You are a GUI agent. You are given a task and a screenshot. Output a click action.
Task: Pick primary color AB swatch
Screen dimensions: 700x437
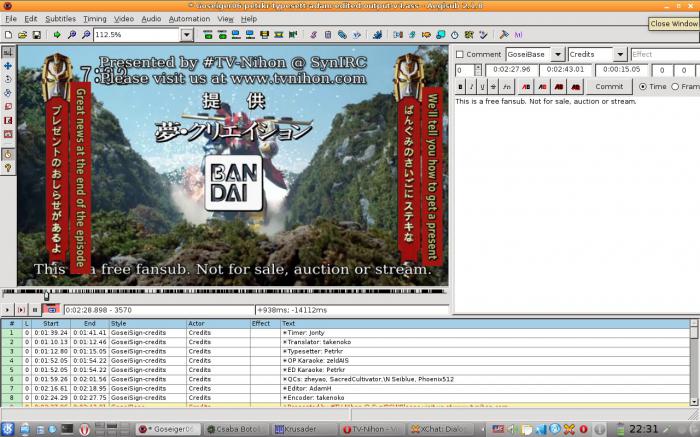[526, 87]
